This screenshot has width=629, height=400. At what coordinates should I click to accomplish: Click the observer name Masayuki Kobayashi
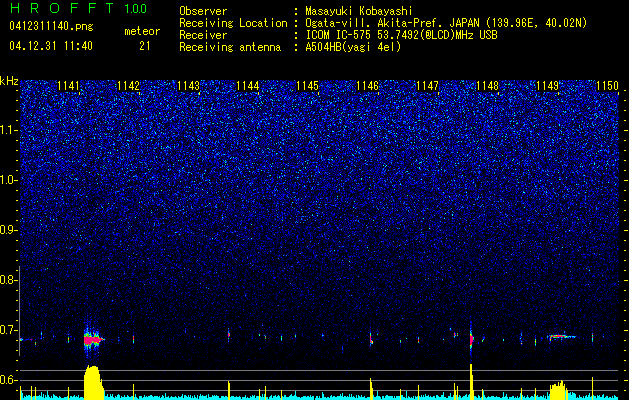[x=359, y=11]
